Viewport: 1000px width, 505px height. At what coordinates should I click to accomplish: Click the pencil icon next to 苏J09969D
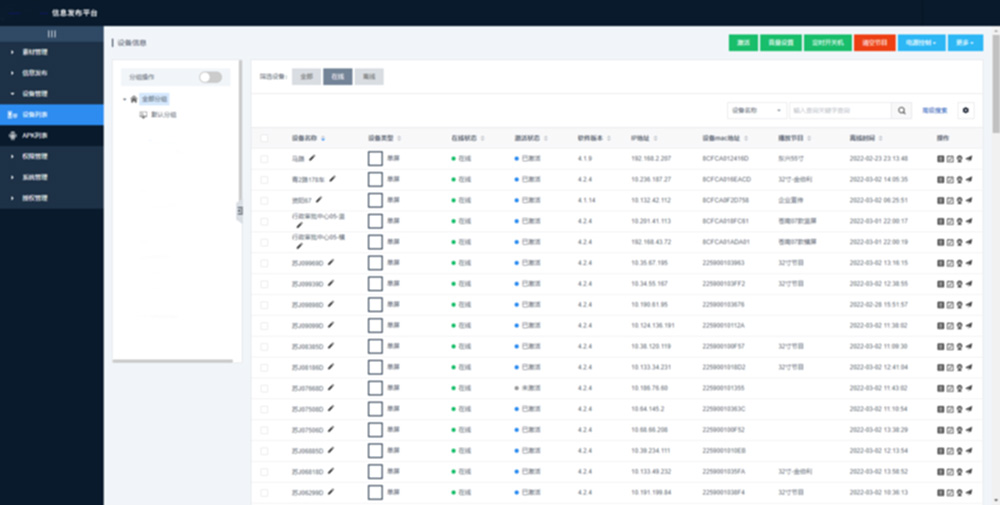point(331,263)
